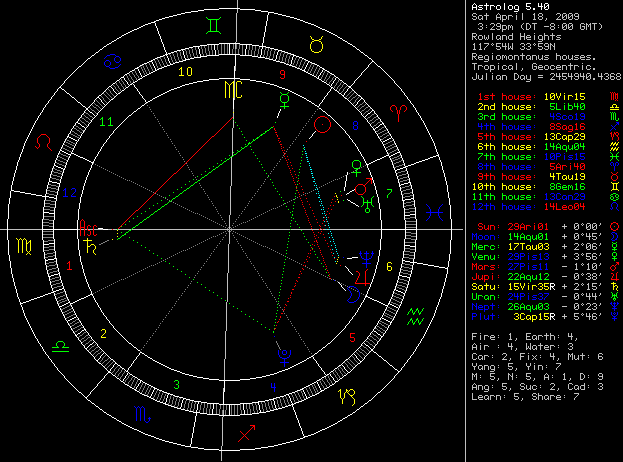Click the red Sun circle in chart
Viewport: 623px width, 462px height.
pyautogui.click(x=323, y=125)
